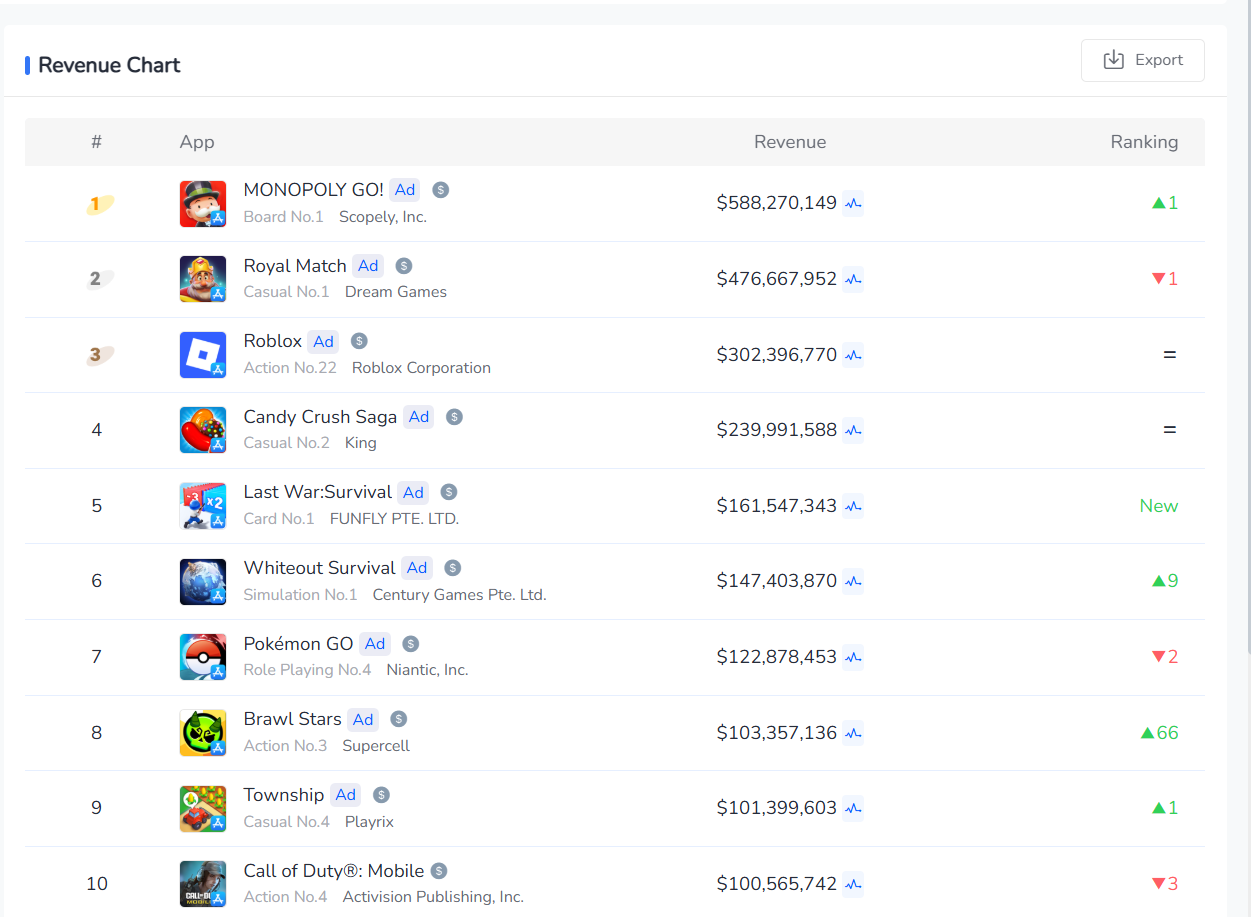Click the Ad badge next to Whiteout Survival
Viewport: 1251px width, 917px height.
[417, 568]
